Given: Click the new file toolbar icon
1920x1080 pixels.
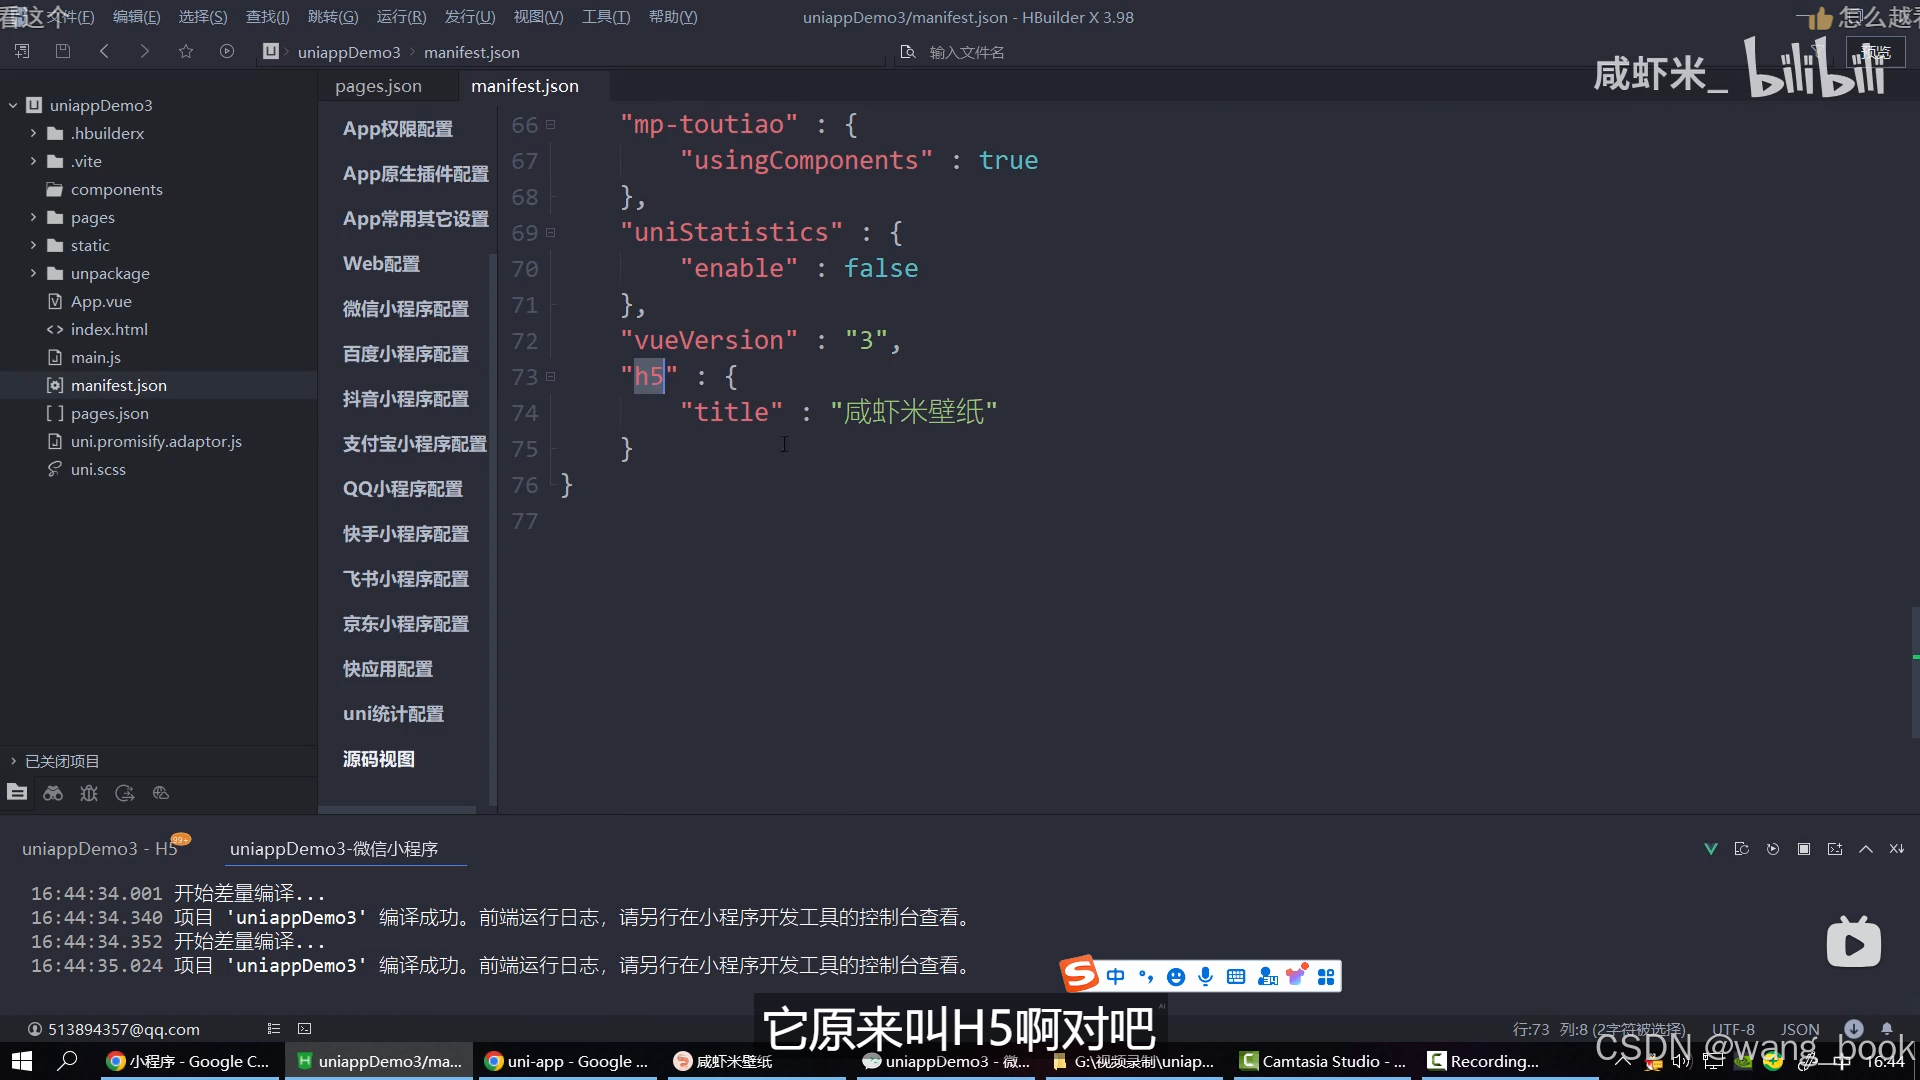Looking at the screenshot, I should click(x=22, y=51).
